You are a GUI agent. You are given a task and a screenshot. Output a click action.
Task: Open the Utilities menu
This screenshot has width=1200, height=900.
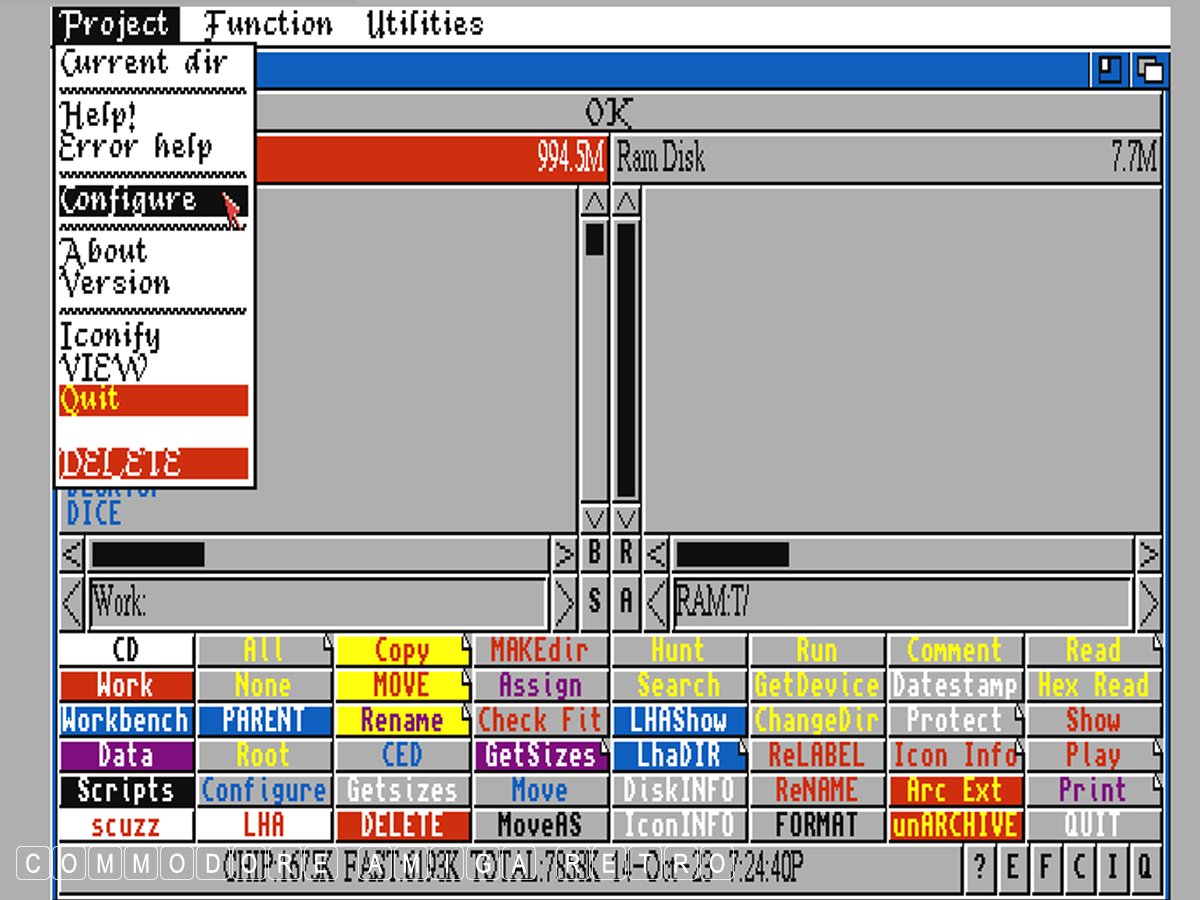424,24
